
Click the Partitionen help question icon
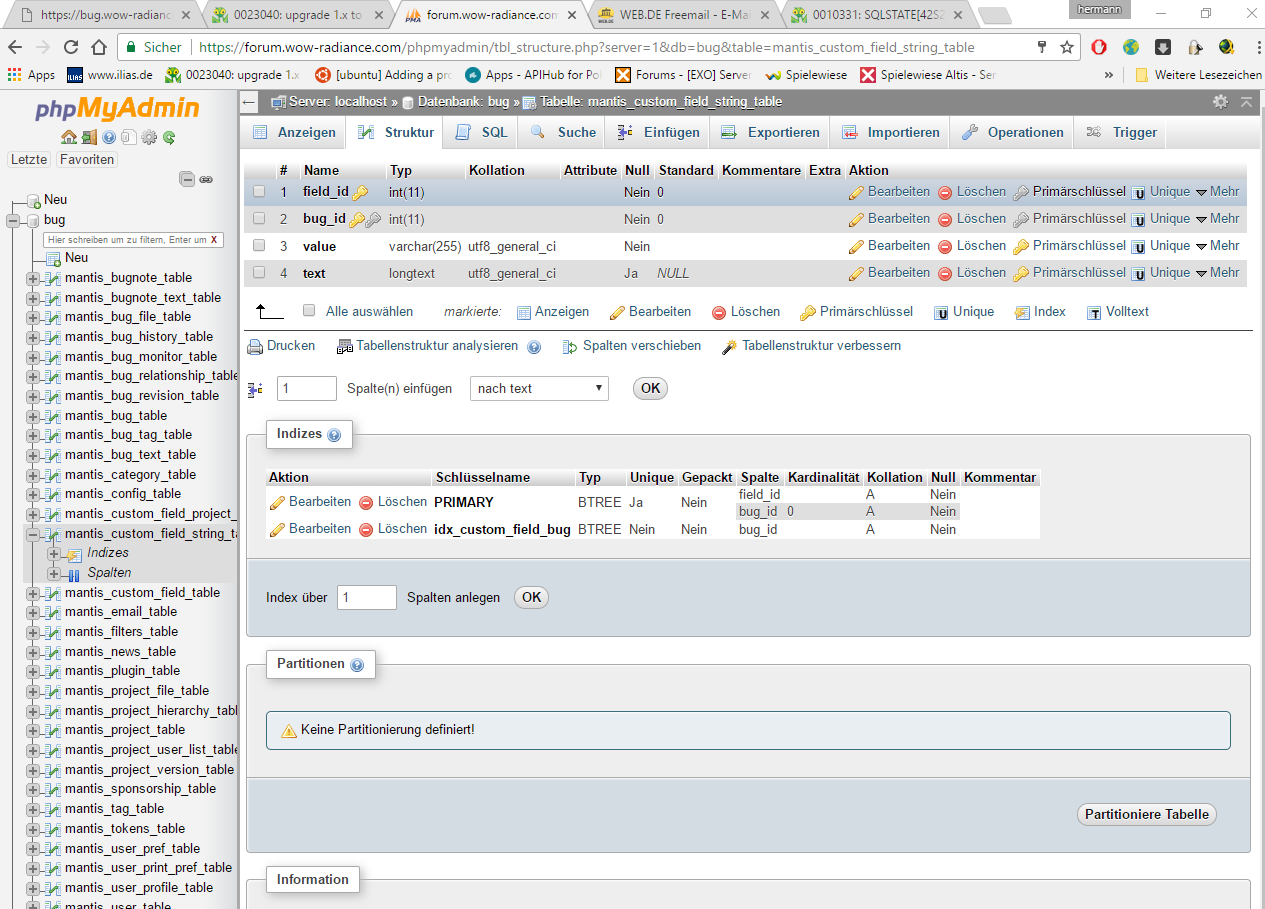[x=357, y=665]
